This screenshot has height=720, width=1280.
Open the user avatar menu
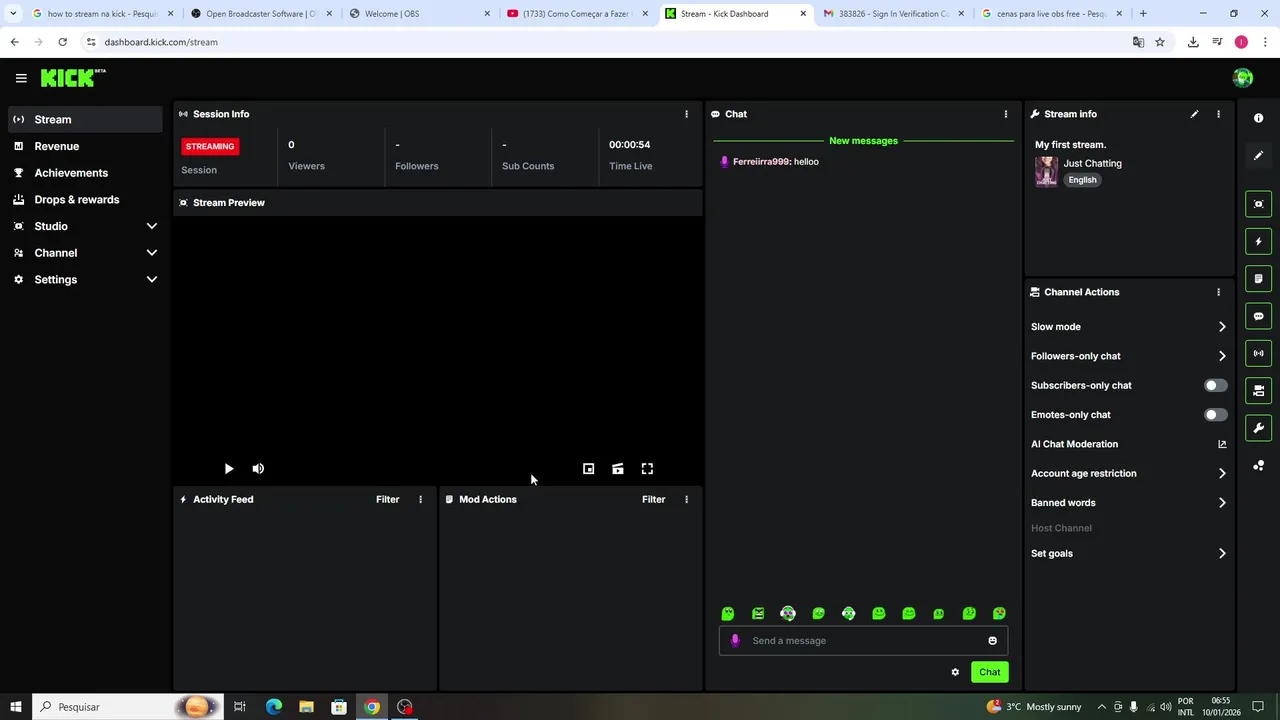[1243, 78]
